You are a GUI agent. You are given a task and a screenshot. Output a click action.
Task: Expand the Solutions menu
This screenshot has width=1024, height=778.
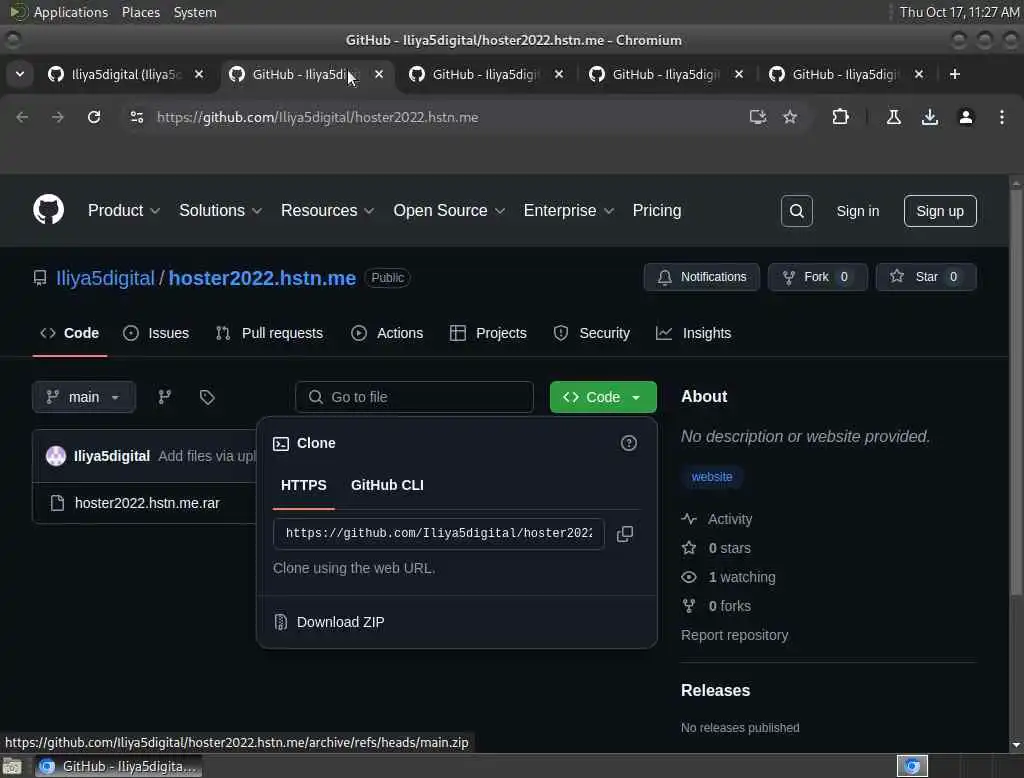pos(220,211)
